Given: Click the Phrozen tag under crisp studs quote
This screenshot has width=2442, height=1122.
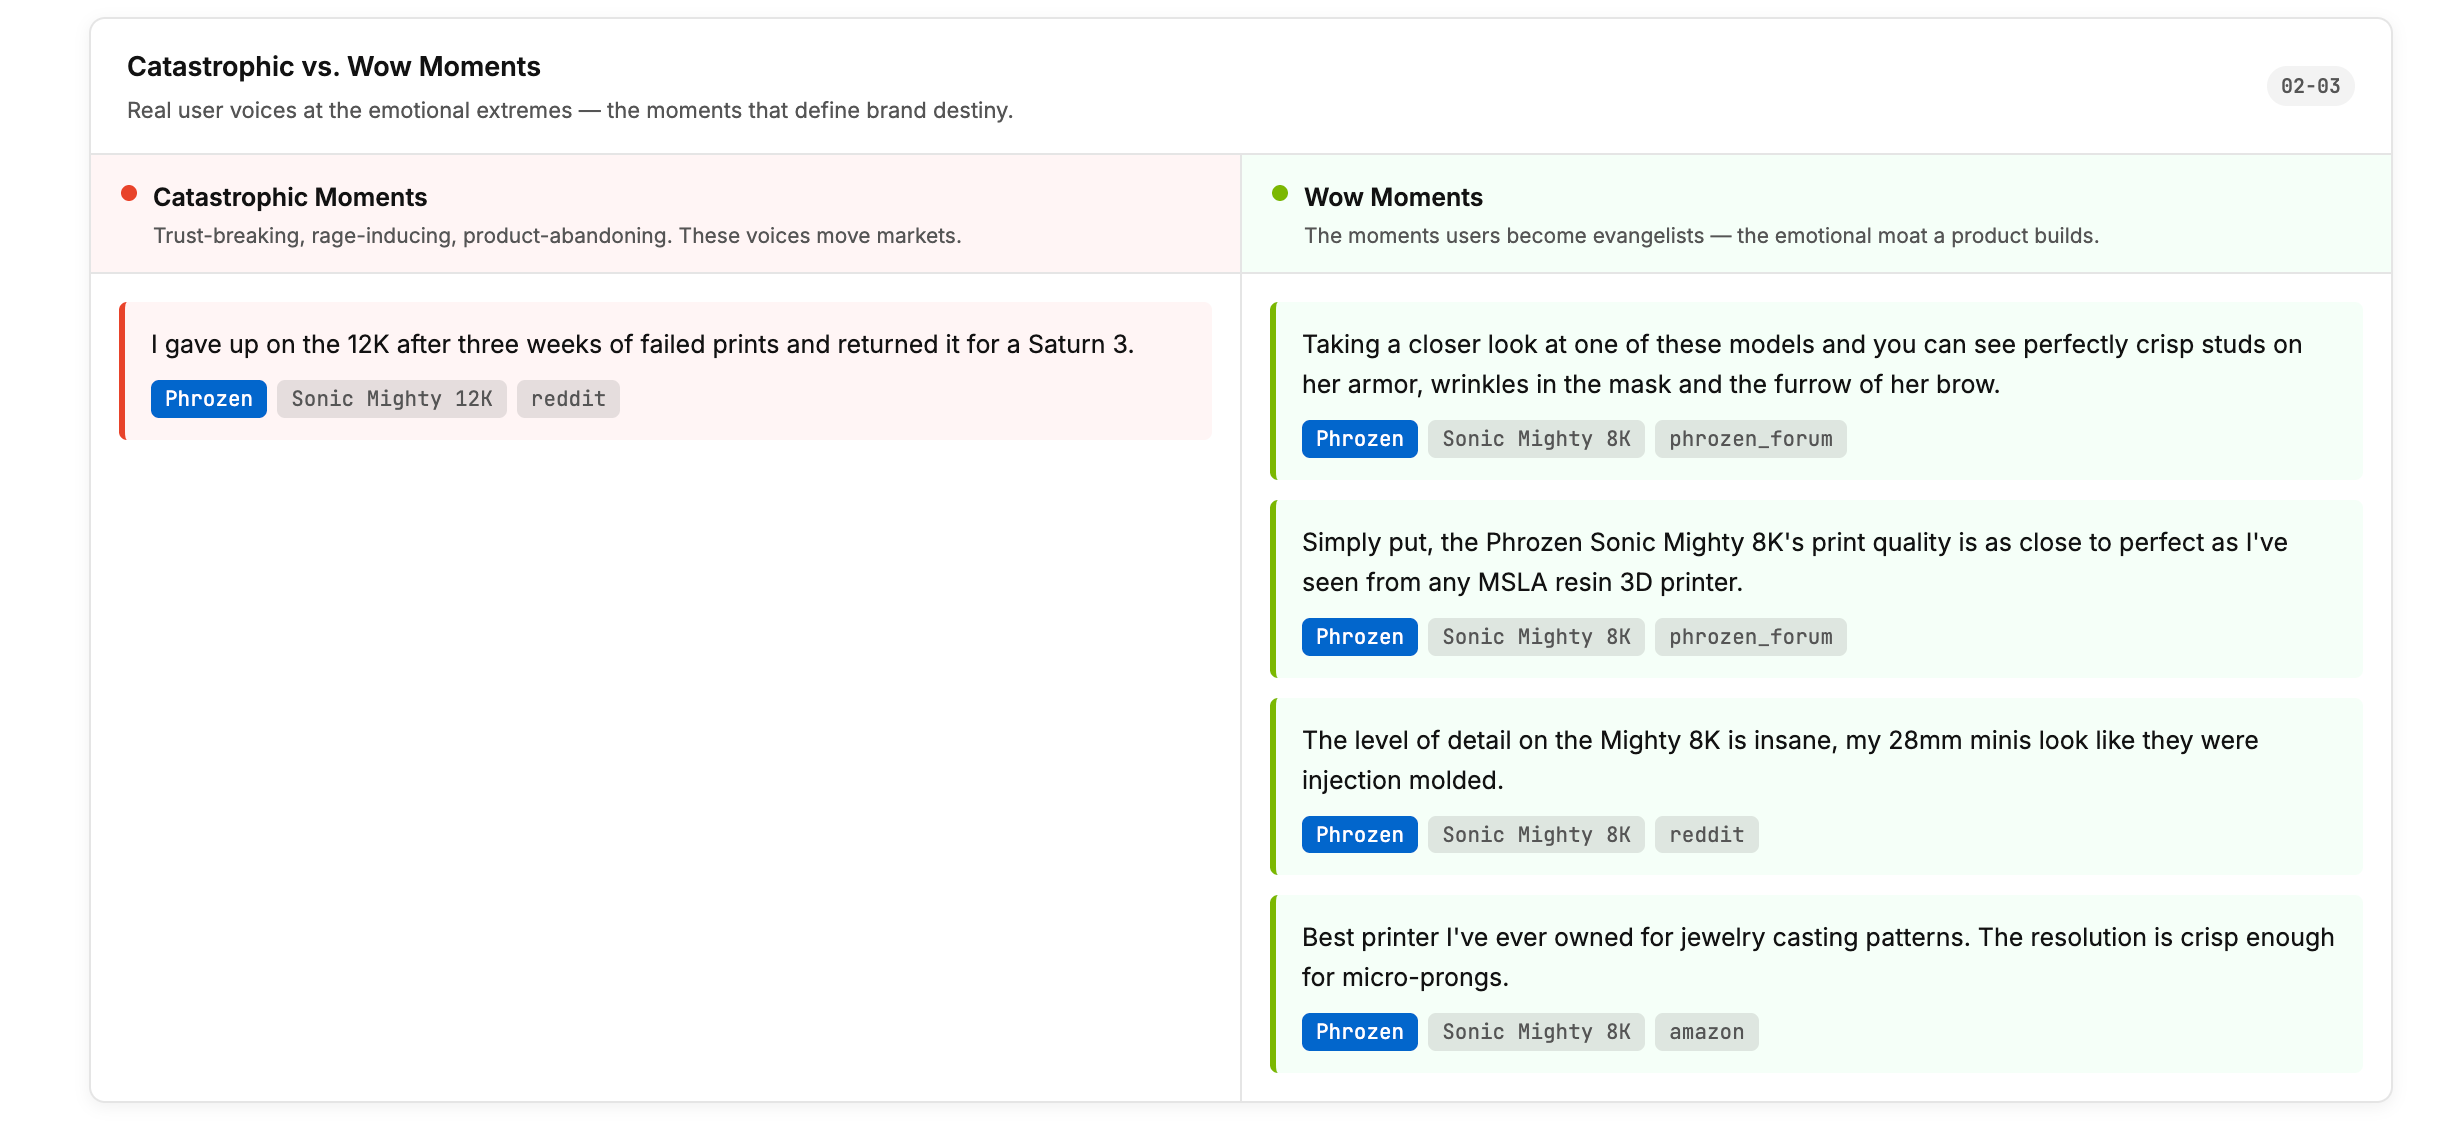Looking at the screenshot, I should tap(1359, 439).
